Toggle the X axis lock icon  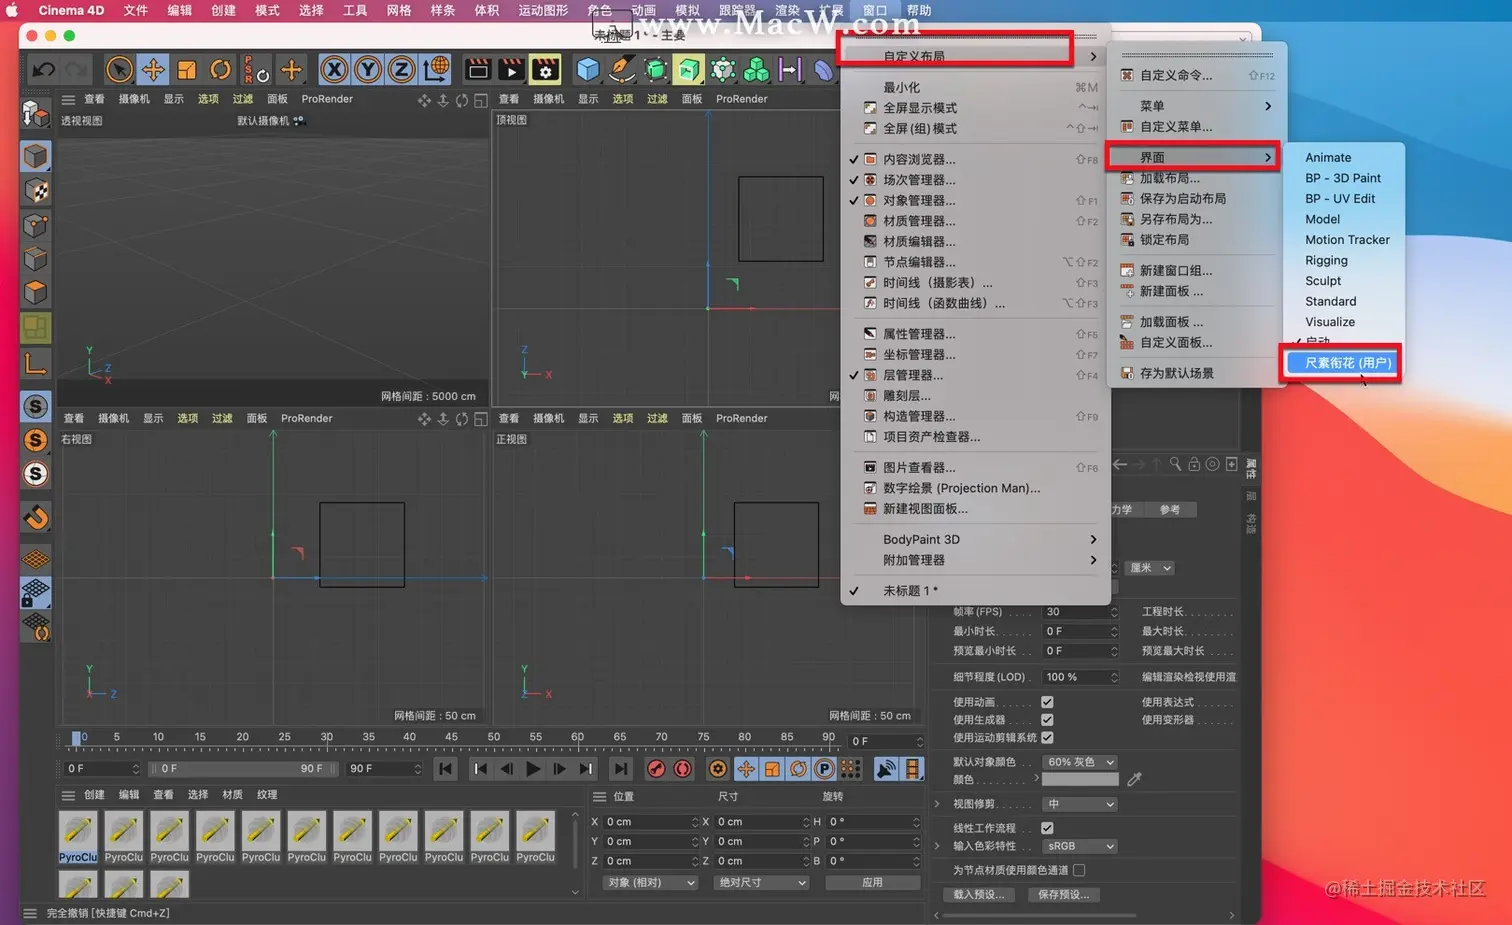pyautogui.click(x=335, y=69)
